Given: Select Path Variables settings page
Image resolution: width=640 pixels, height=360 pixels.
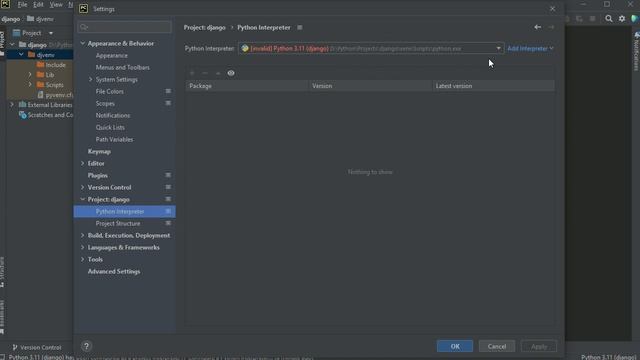Looking at the screenshot, I should point(114,139).
